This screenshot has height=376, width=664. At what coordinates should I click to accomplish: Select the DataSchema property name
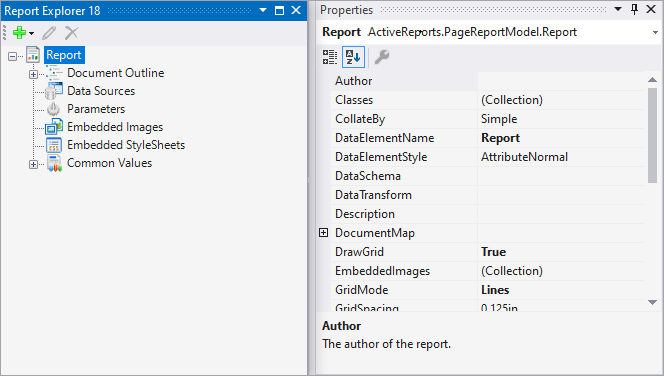click(x=368, y=176)
